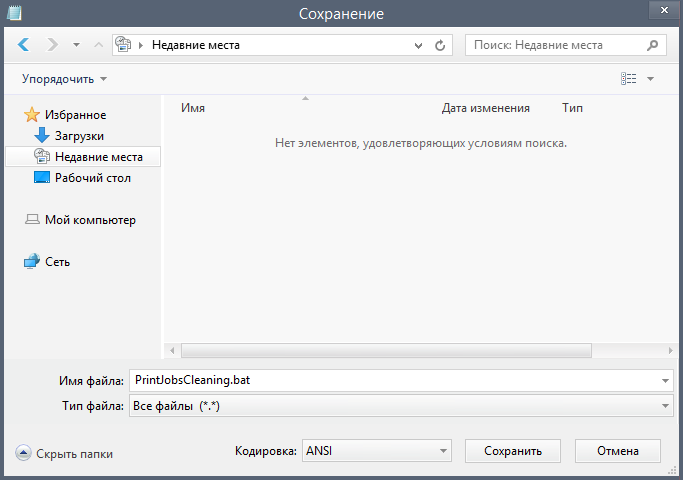Toggle Скрыть папки to collapse folders
Viewport: 683px width, 480px height.
pos(64,453)
